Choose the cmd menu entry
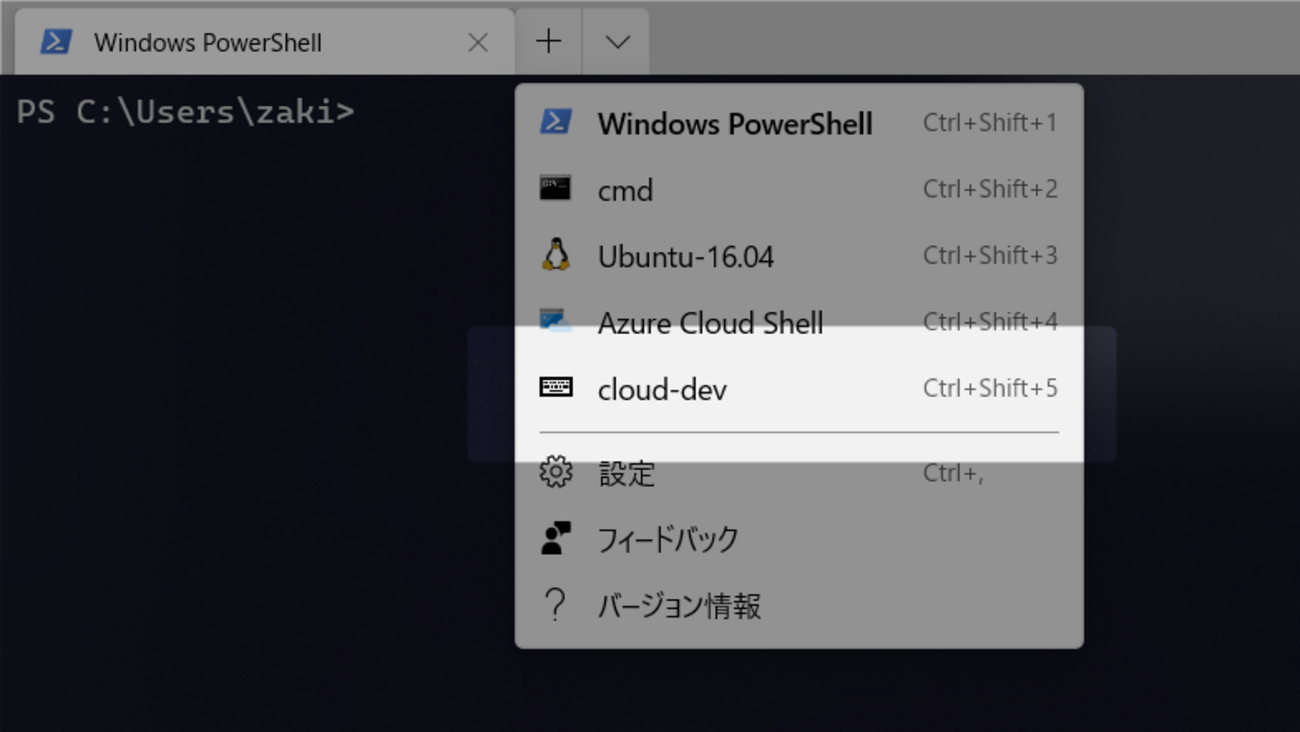The image size is (1300, 732). tap(626, 190)
